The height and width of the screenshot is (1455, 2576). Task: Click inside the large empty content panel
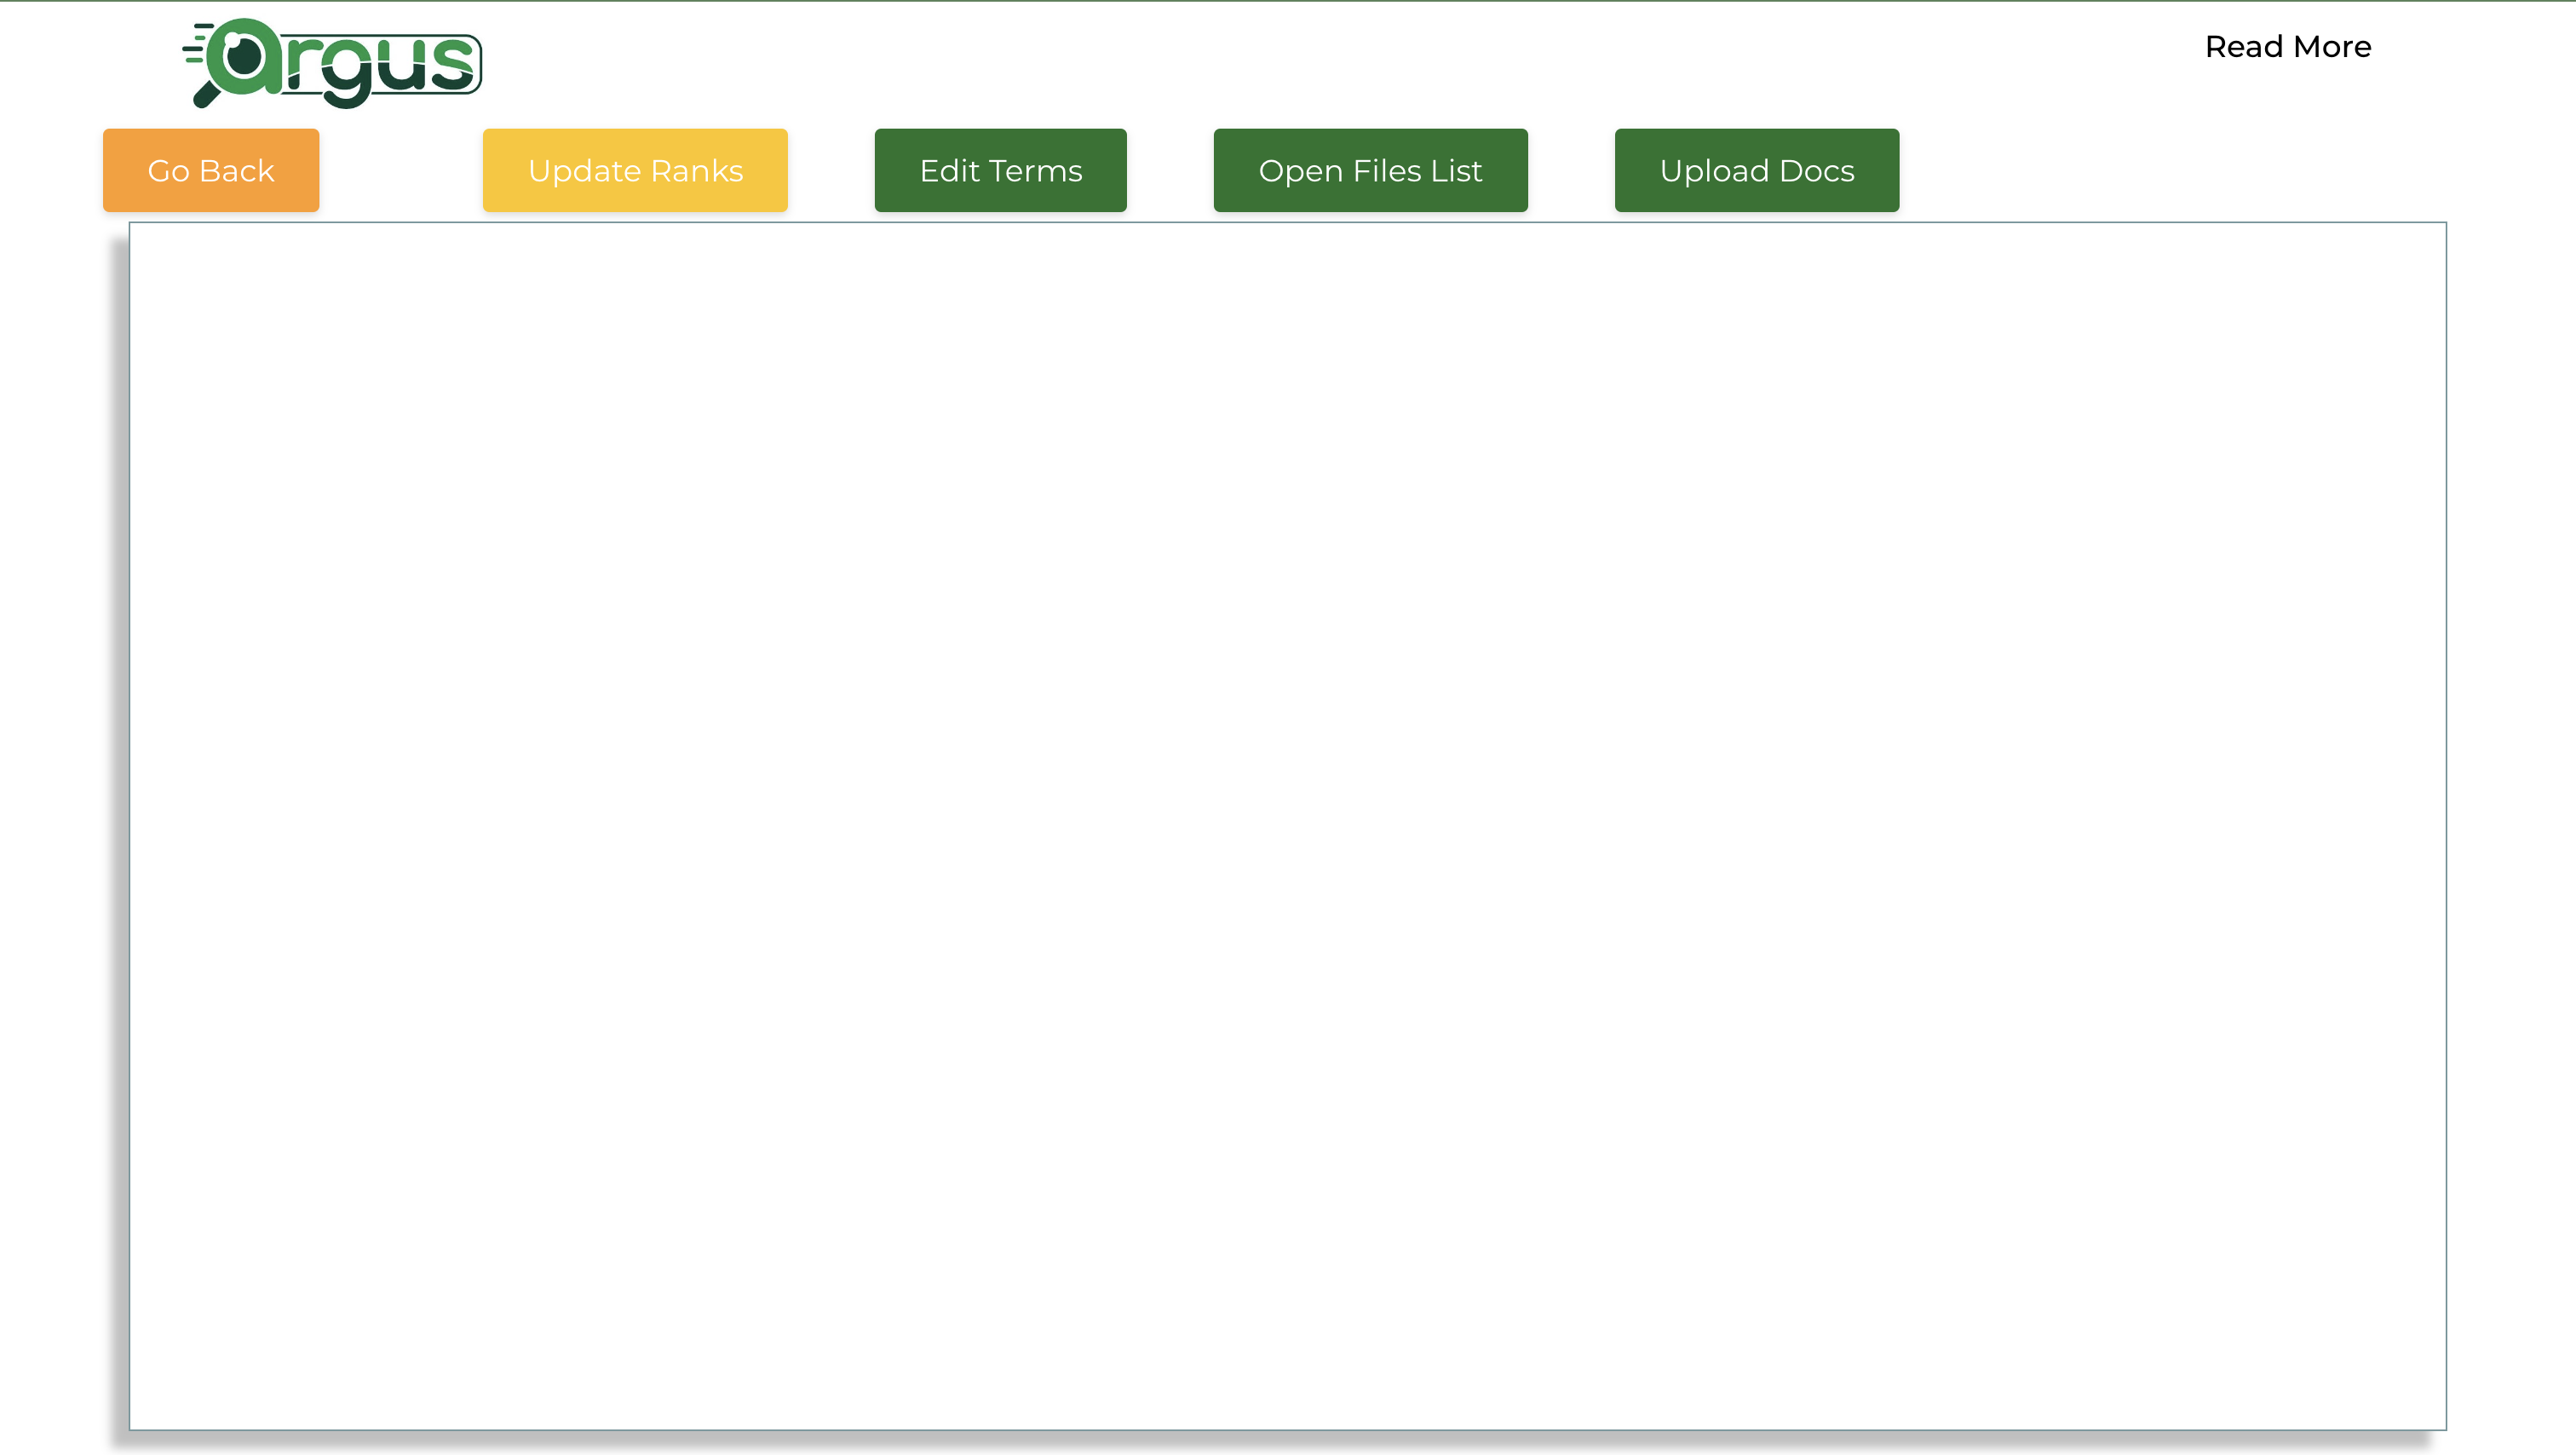tap(1288, 826)
